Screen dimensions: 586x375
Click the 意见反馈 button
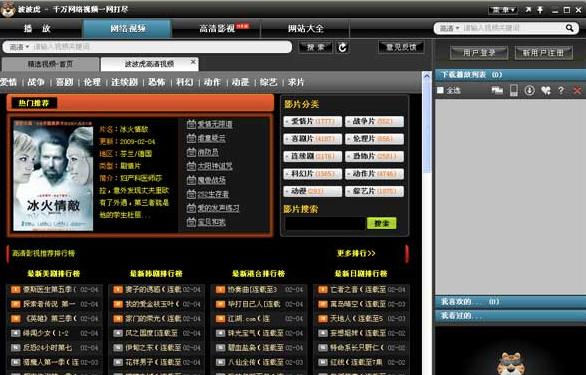[401, 47]
